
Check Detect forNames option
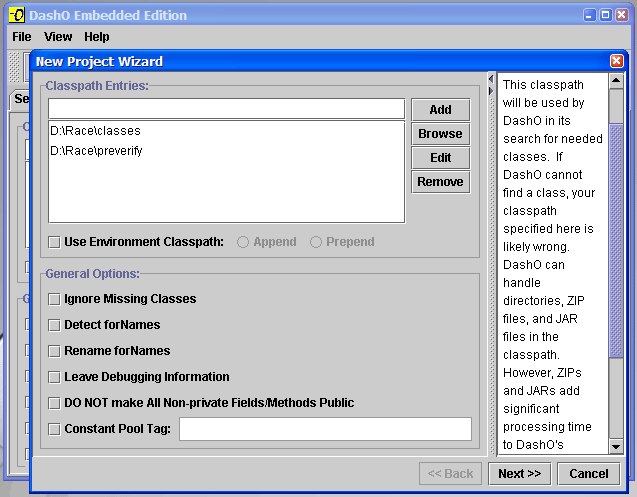pyautogui.click(x=54, y=326)
